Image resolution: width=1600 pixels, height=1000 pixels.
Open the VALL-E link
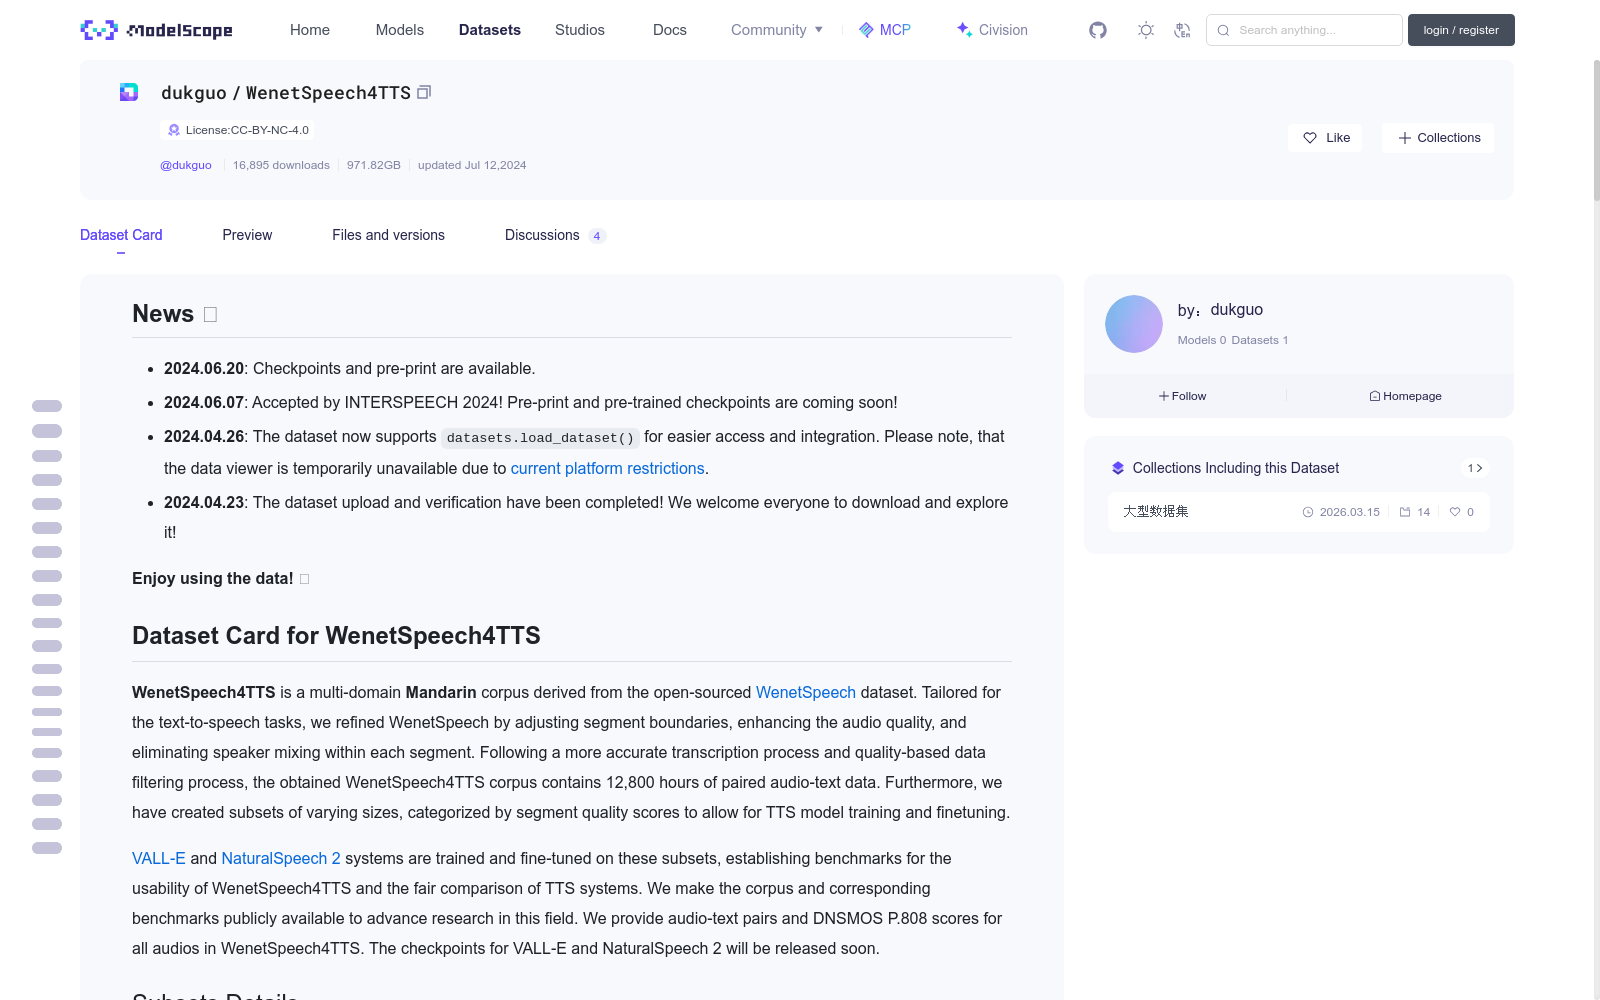[159, 858]
